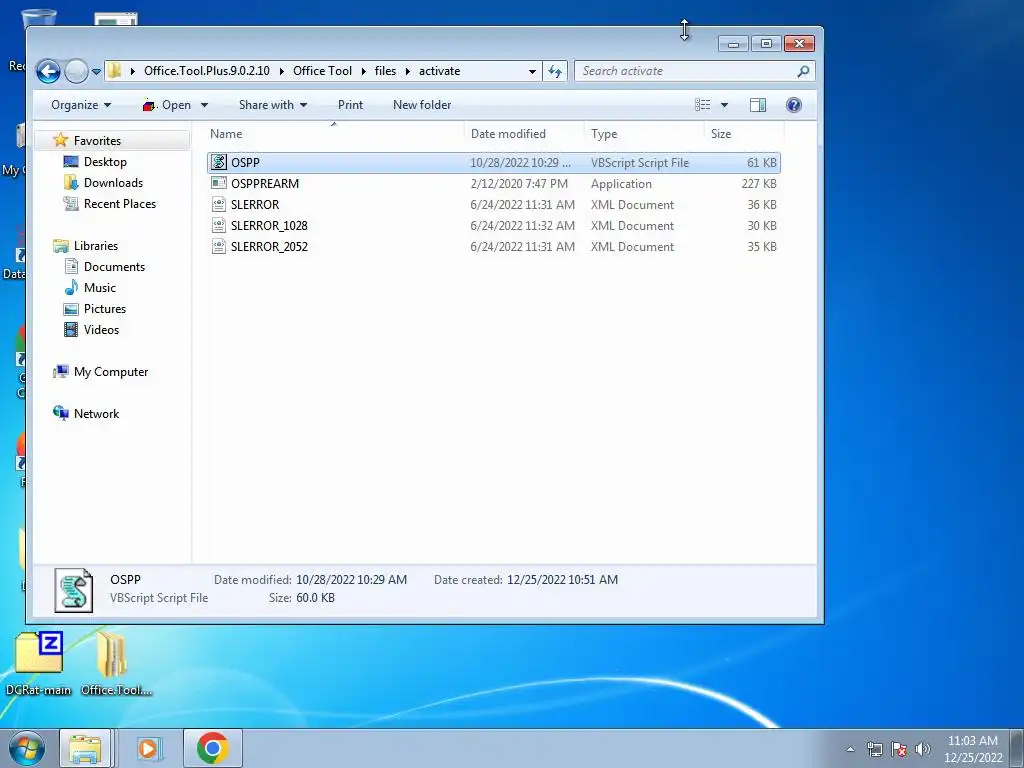This screenshot has height=768, width=1024.
Task: Select the OSPP VBScript file icon
Action: [219, 162]
